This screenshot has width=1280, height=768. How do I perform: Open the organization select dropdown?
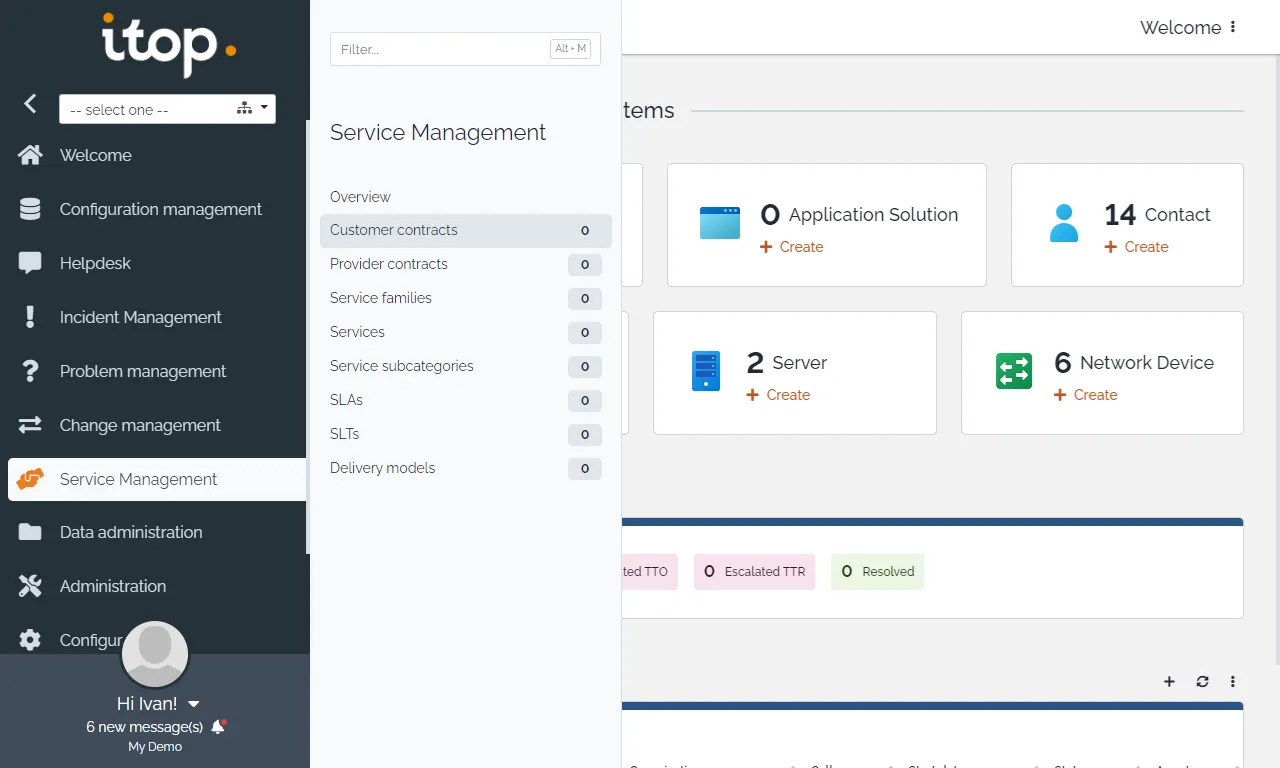point(167,109)
